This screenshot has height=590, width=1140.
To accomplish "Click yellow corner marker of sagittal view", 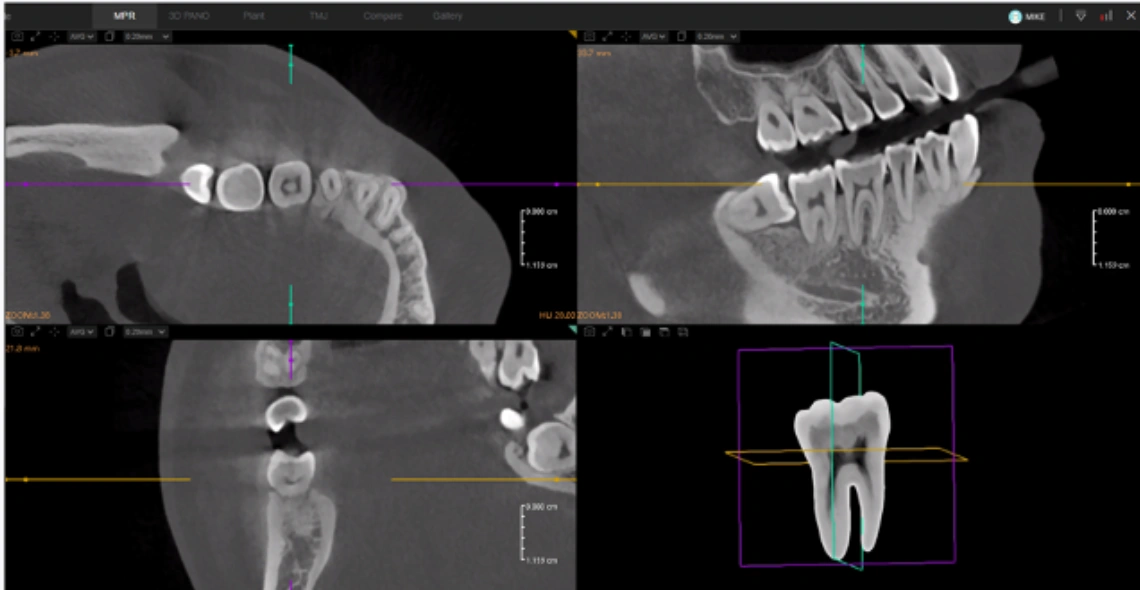I will pos(572,33).
